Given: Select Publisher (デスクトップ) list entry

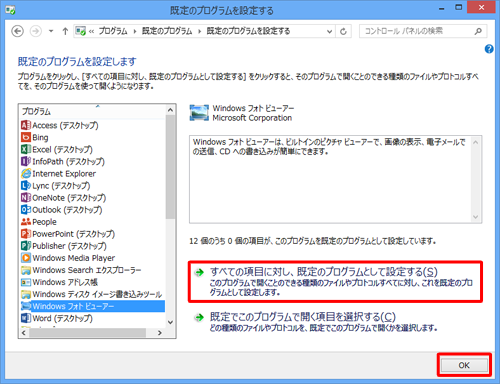Looking at the screenshot, I should coord(93,246).
